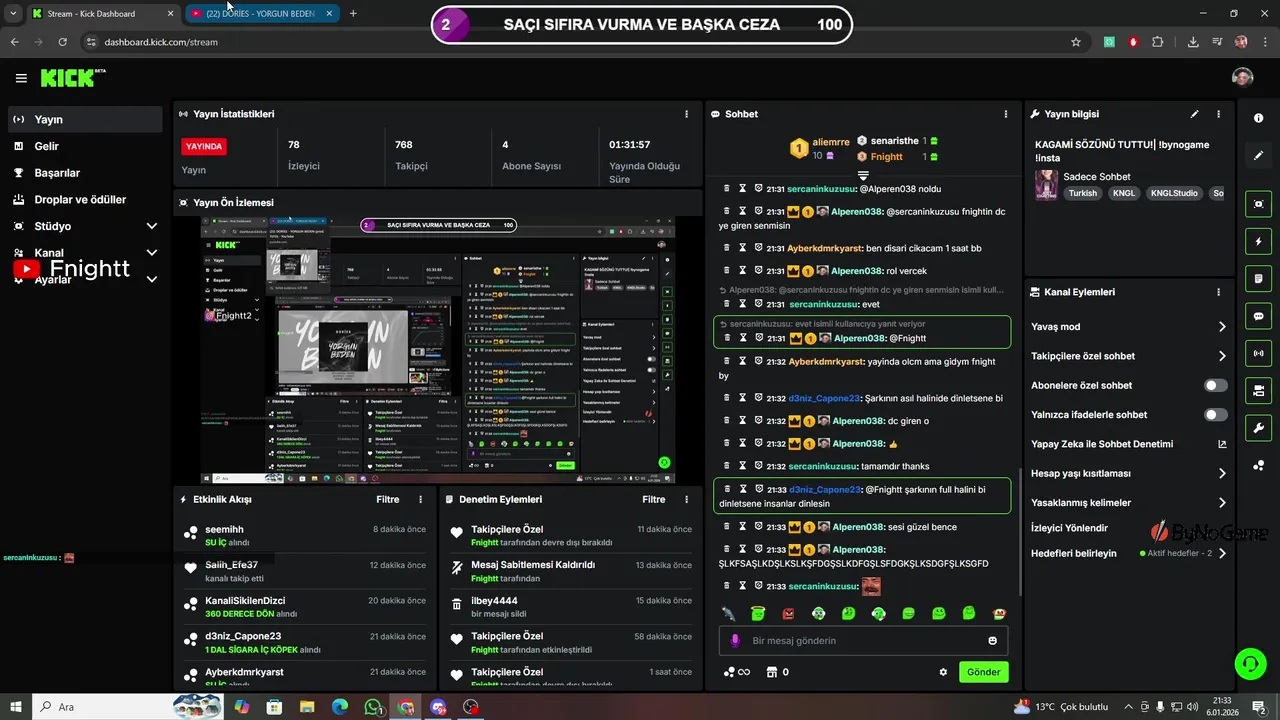
Task: Toggle Yalnızca ifadelerle sohbet switch
Action: (x=1215, y=414)
